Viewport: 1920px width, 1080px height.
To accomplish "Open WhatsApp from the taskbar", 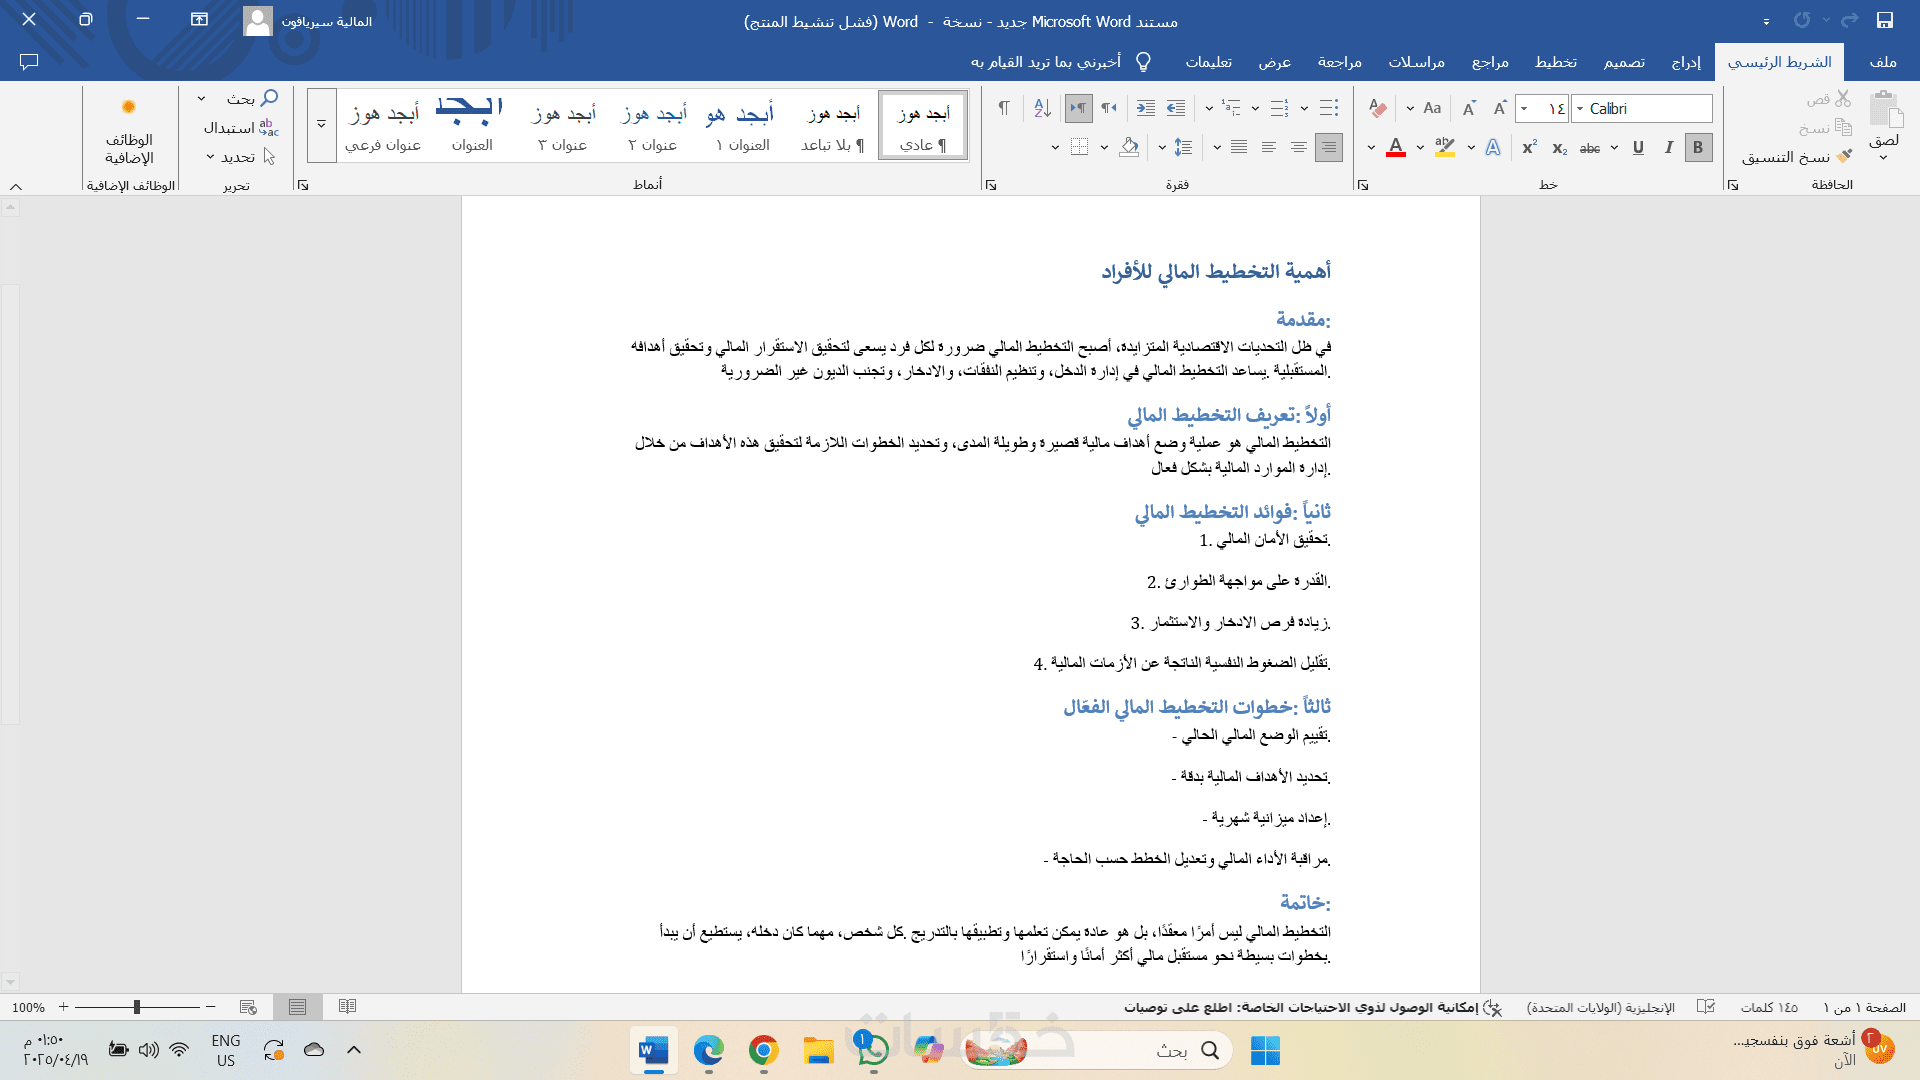I will (x=872, y=1050).
